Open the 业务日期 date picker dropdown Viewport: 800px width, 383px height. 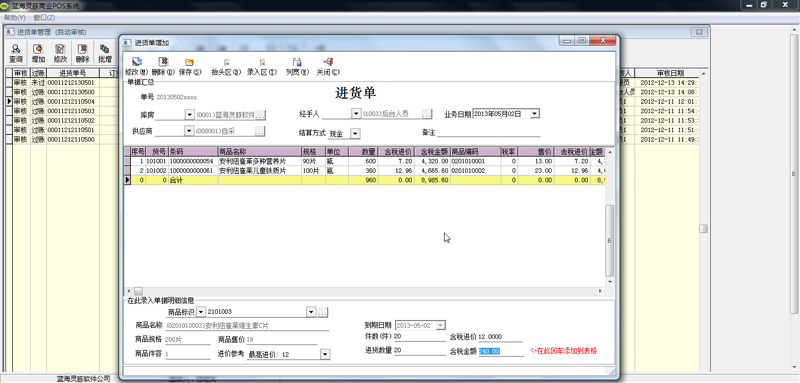(535, 114)
